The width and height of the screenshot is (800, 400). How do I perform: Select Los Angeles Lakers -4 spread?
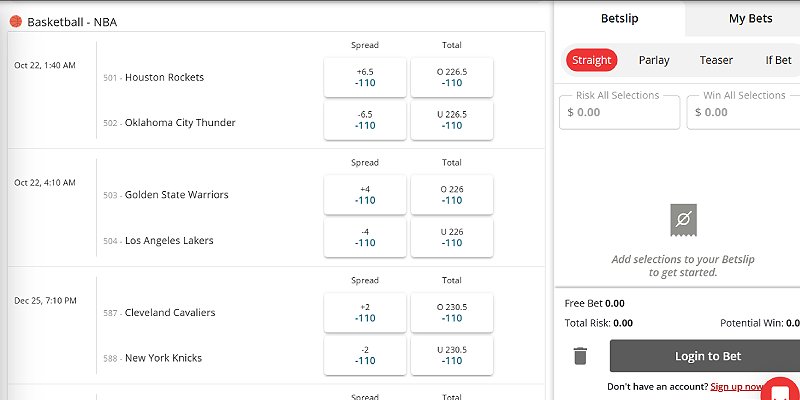(x=365, y=237)
